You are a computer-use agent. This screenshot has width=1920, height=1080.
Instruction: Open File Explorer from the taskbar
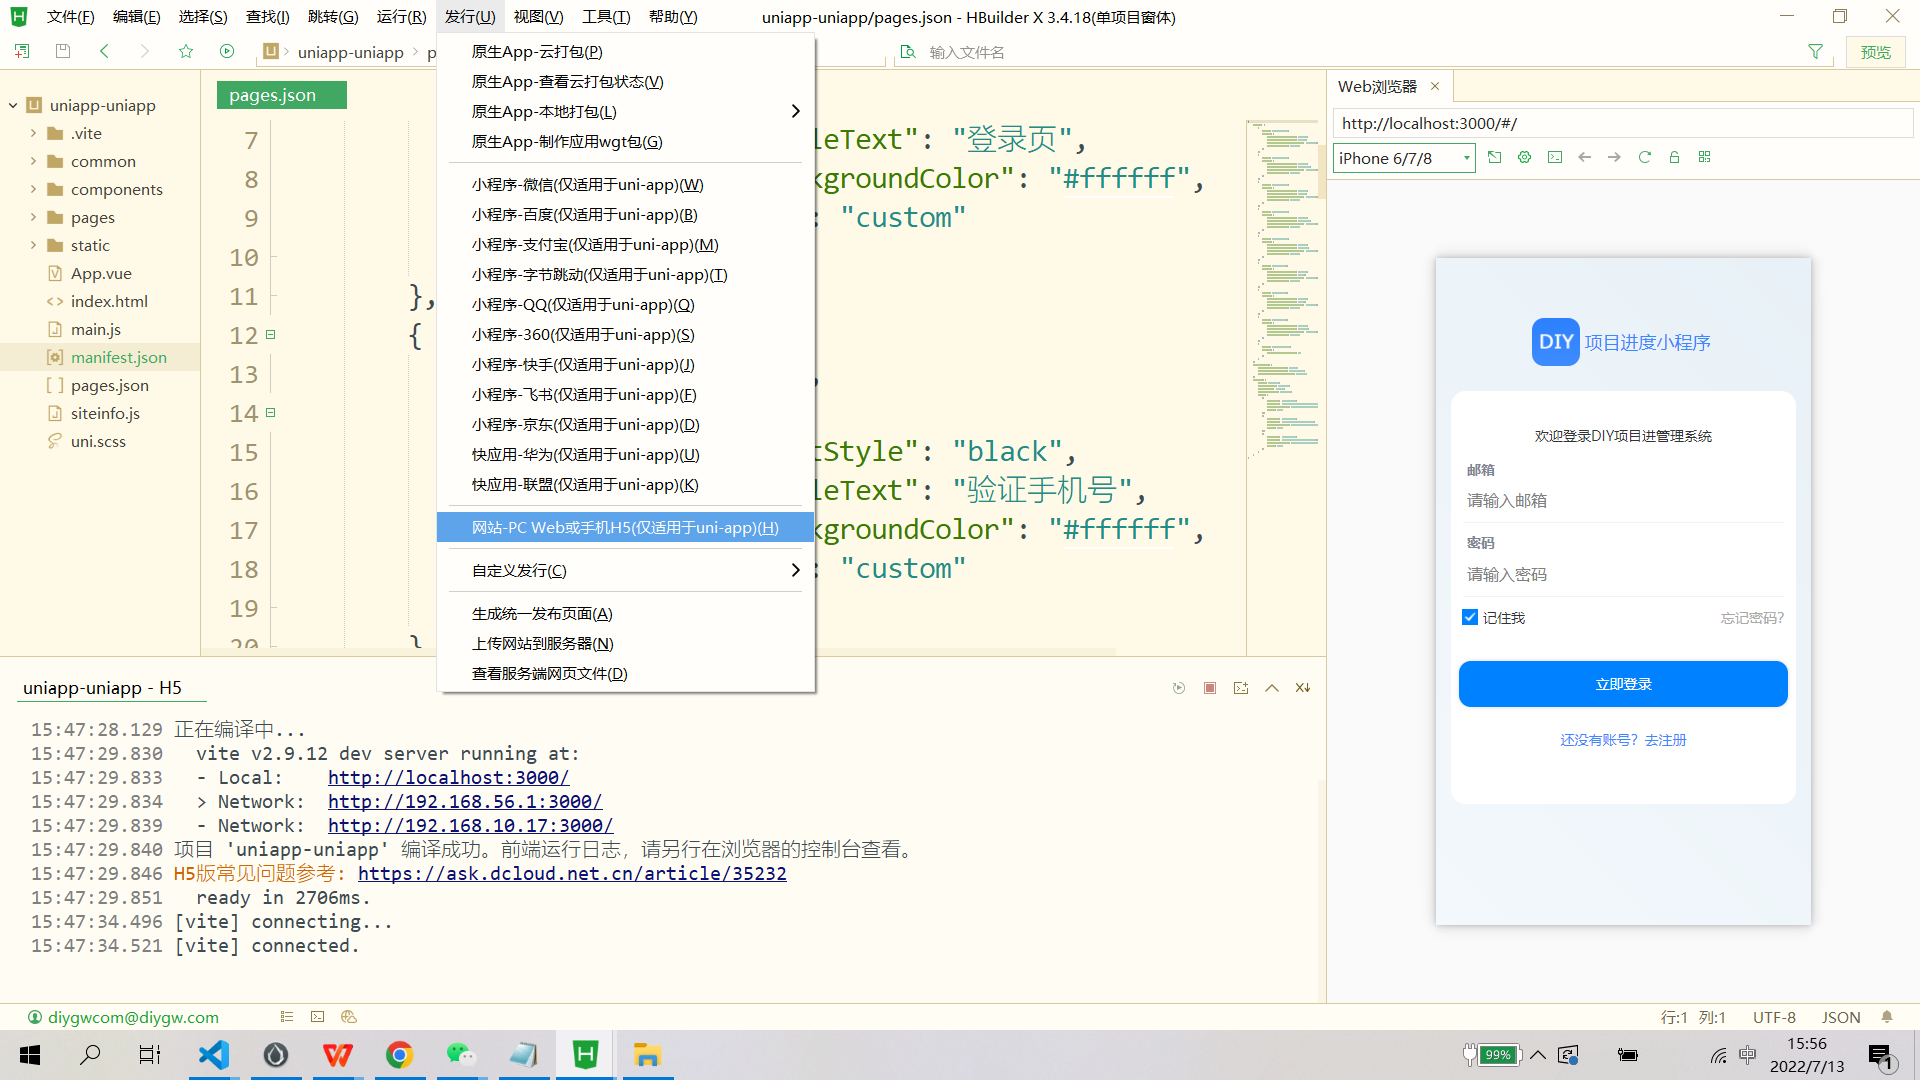pos(648,1055)
